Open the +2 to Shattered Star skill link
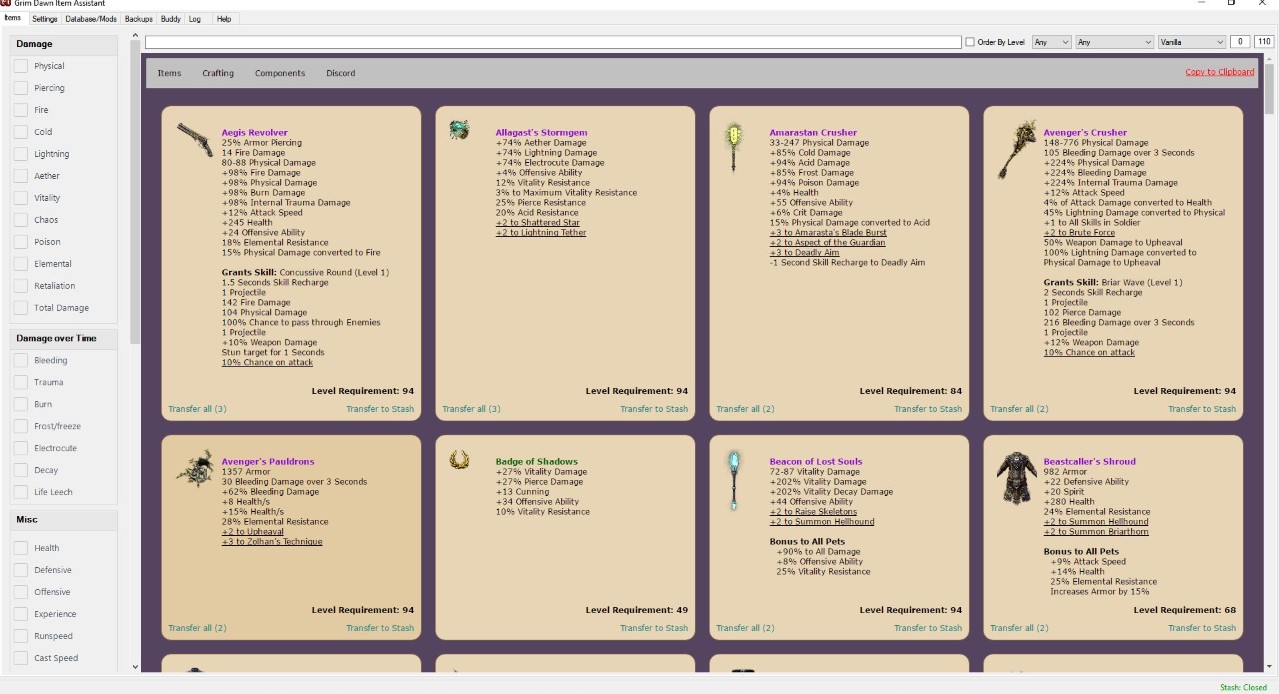 [538, 223]
